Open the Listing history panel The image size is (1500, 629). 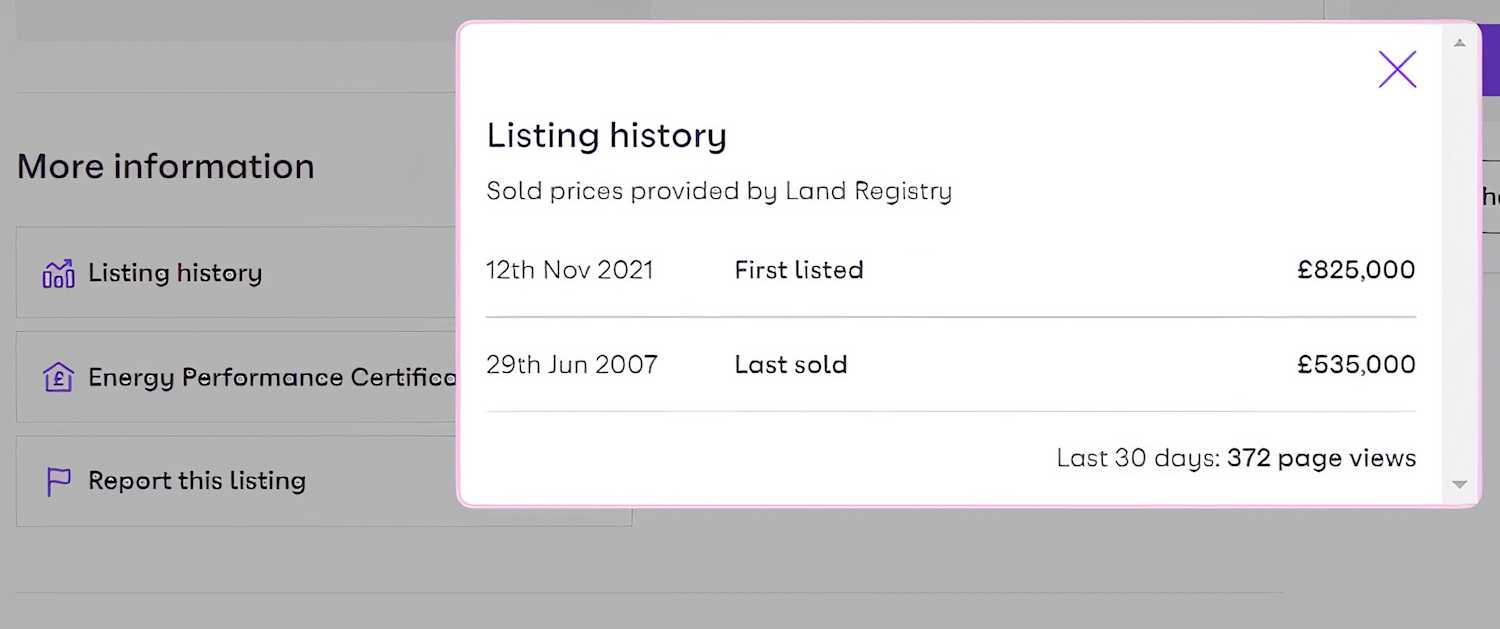click(175, 272)
